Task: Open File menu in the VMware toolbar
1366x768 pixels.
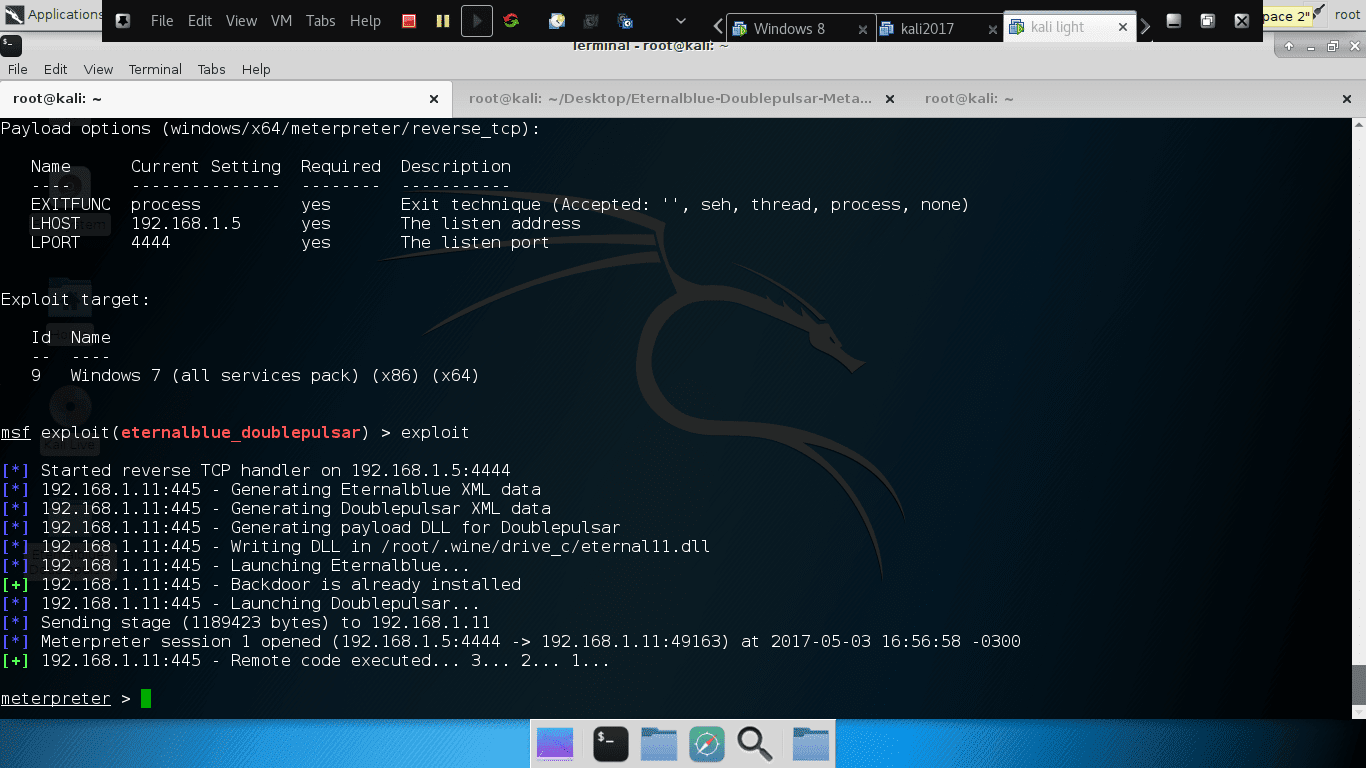Action: click(x=162, y=20)
